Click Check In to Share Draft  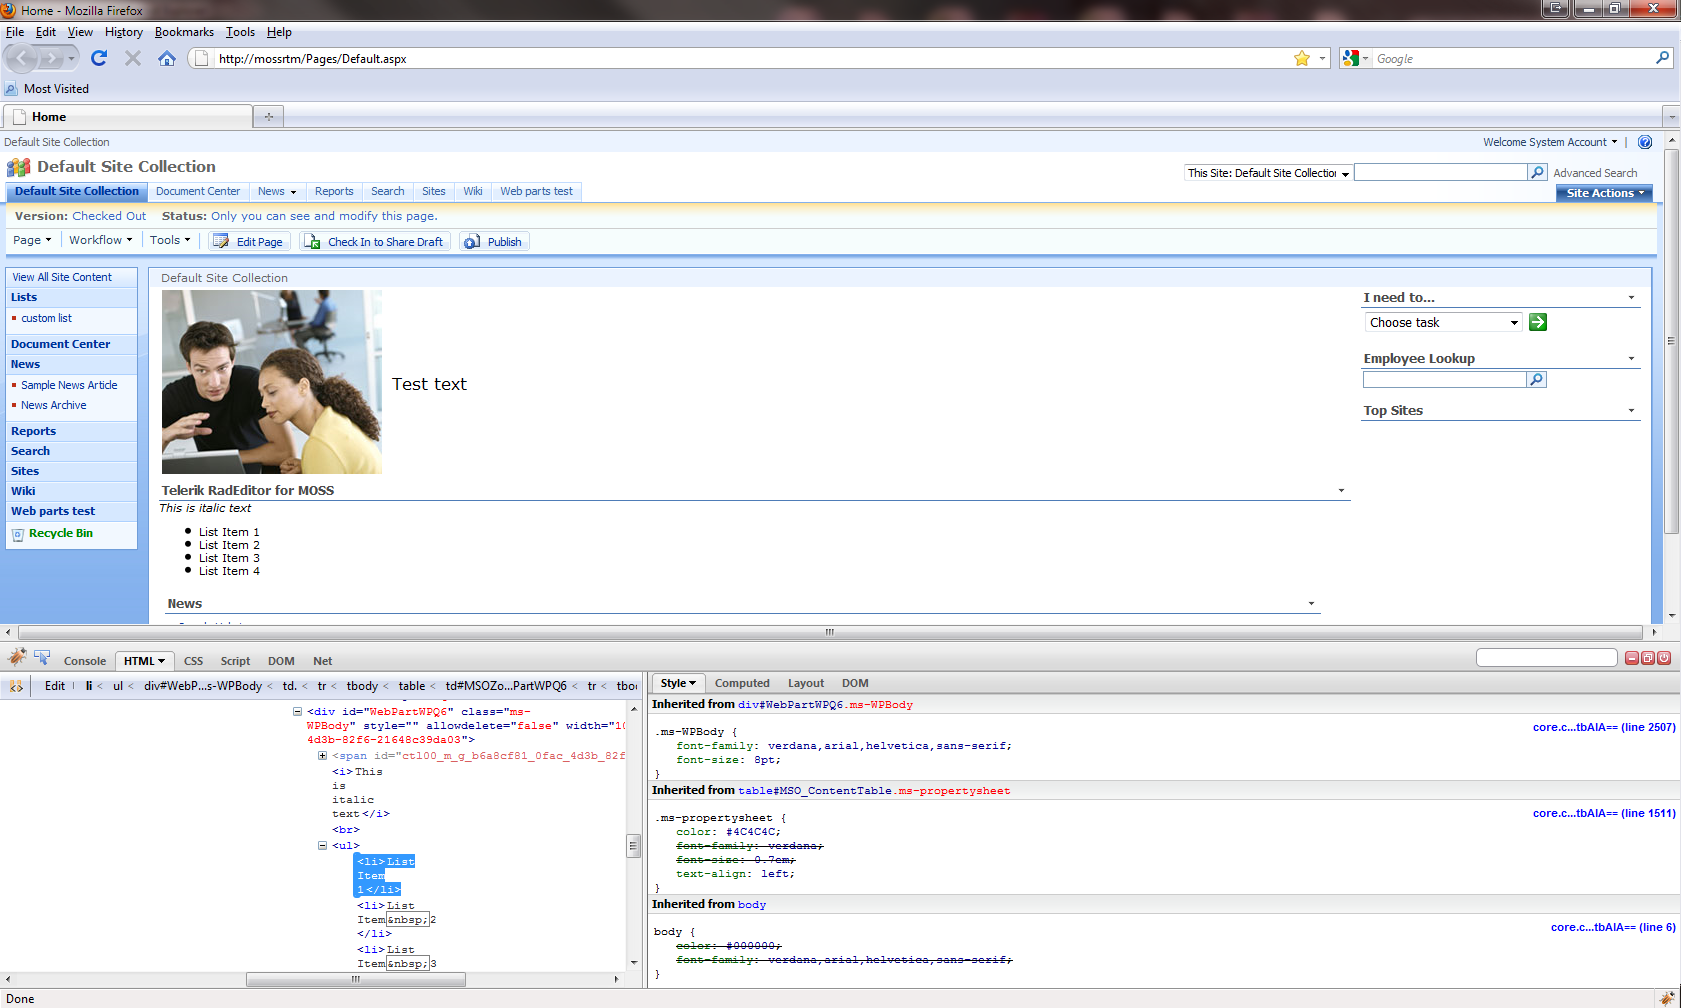click(373, 241)
